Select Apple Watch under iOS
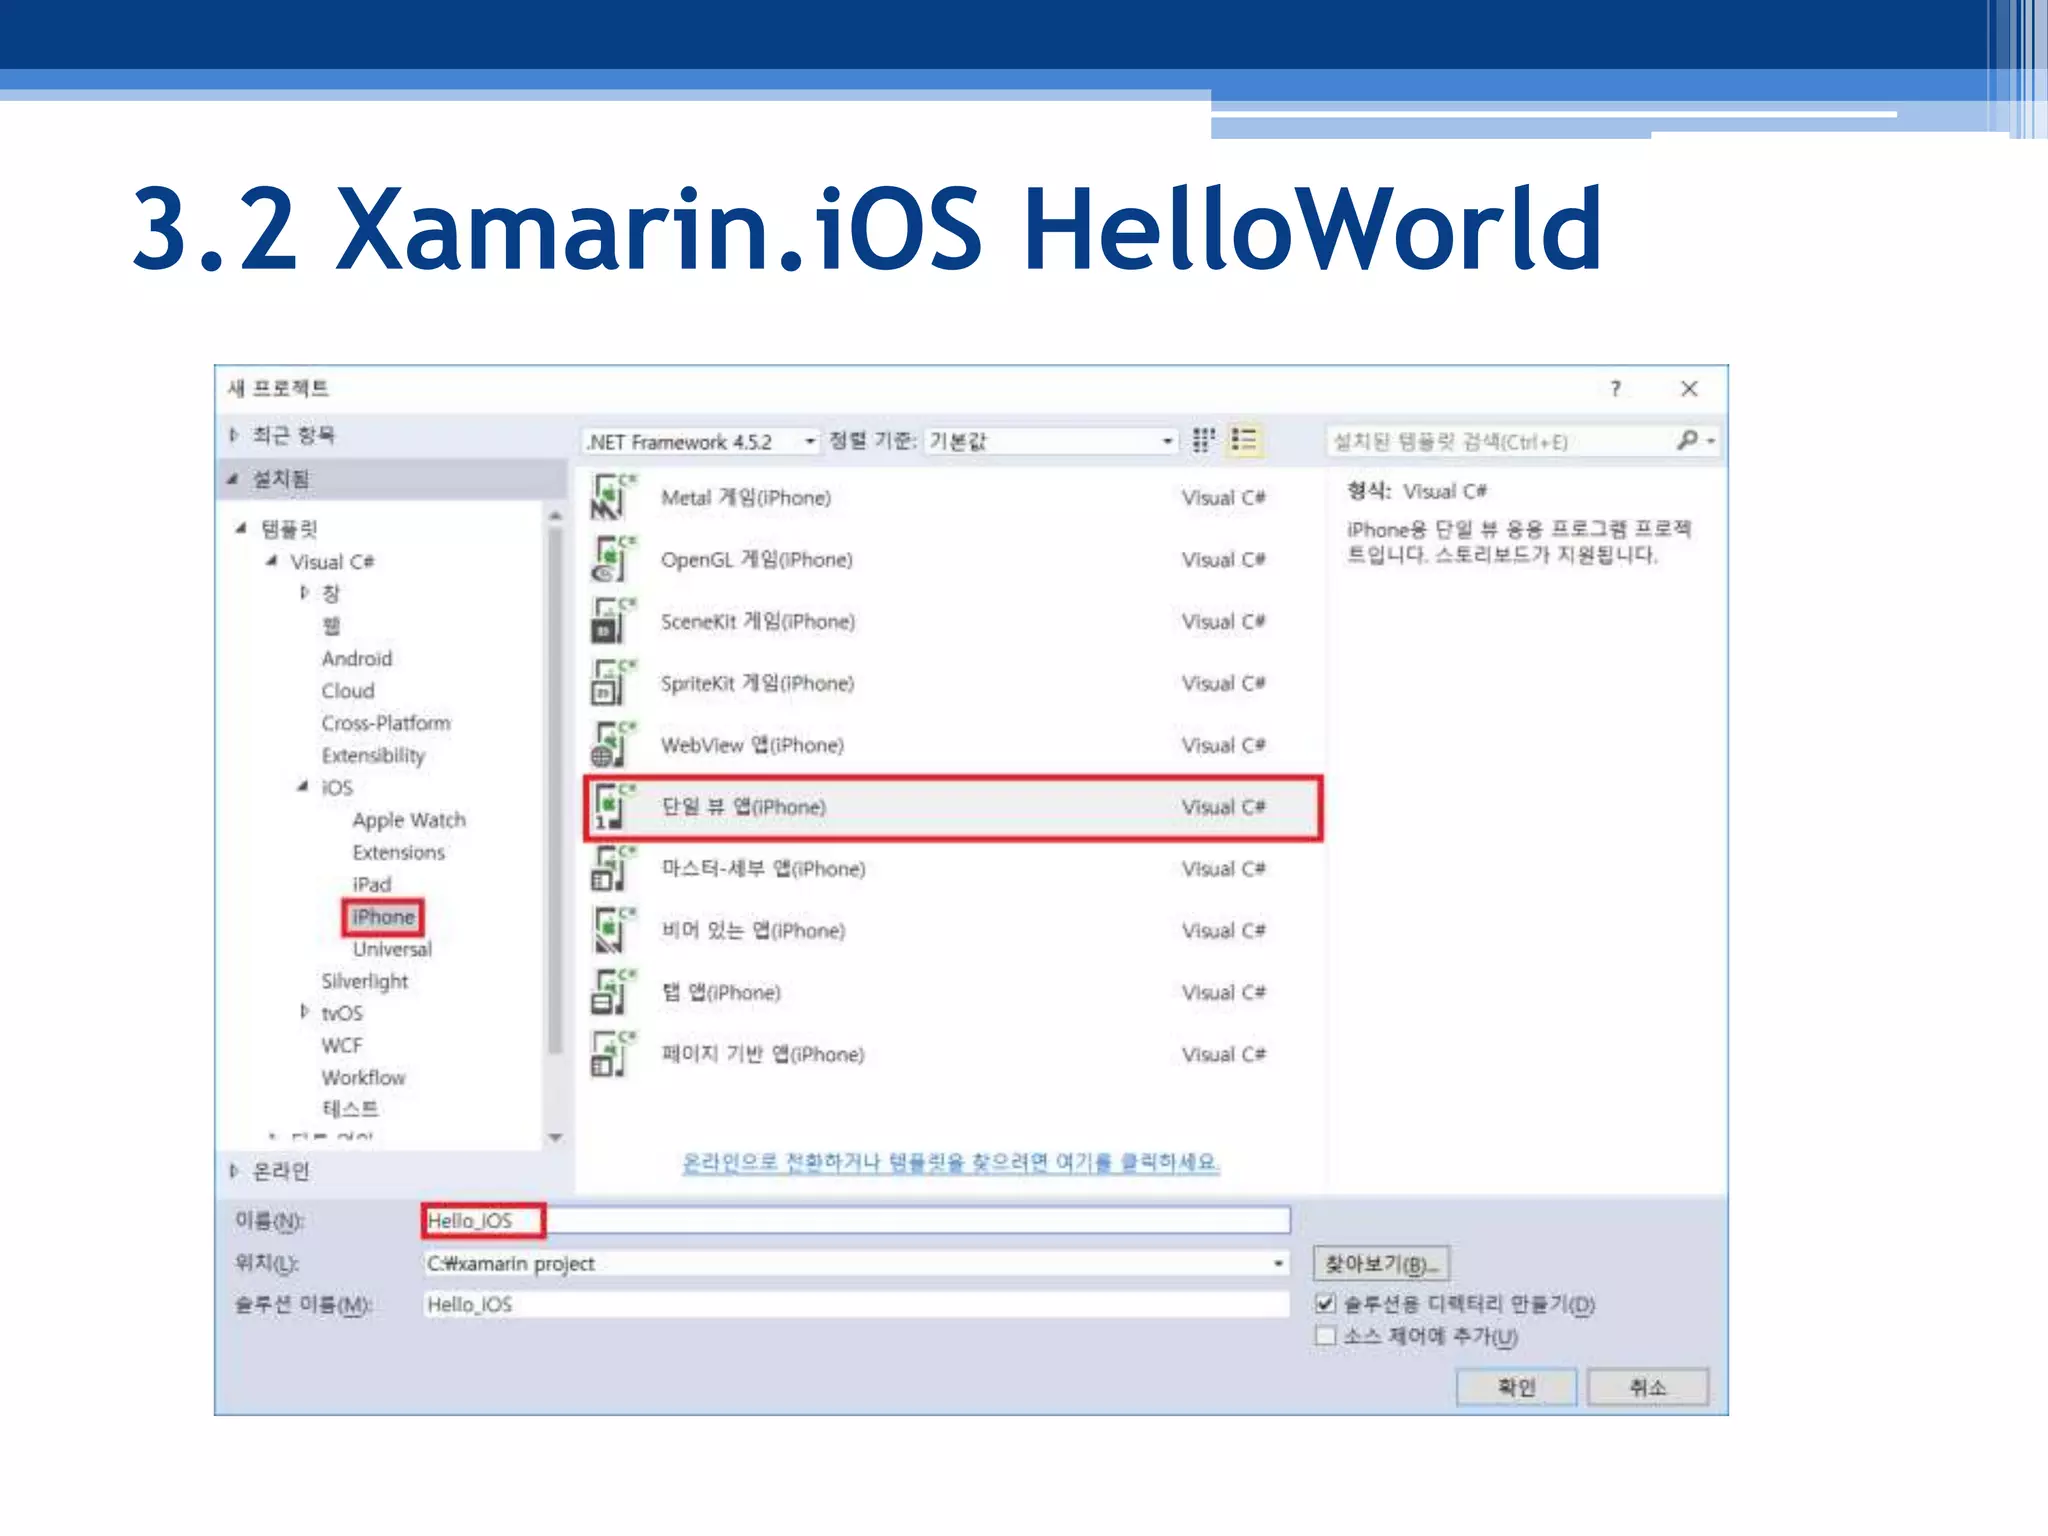Screen dimensions: 2048x1536 (x=409, y=820)
